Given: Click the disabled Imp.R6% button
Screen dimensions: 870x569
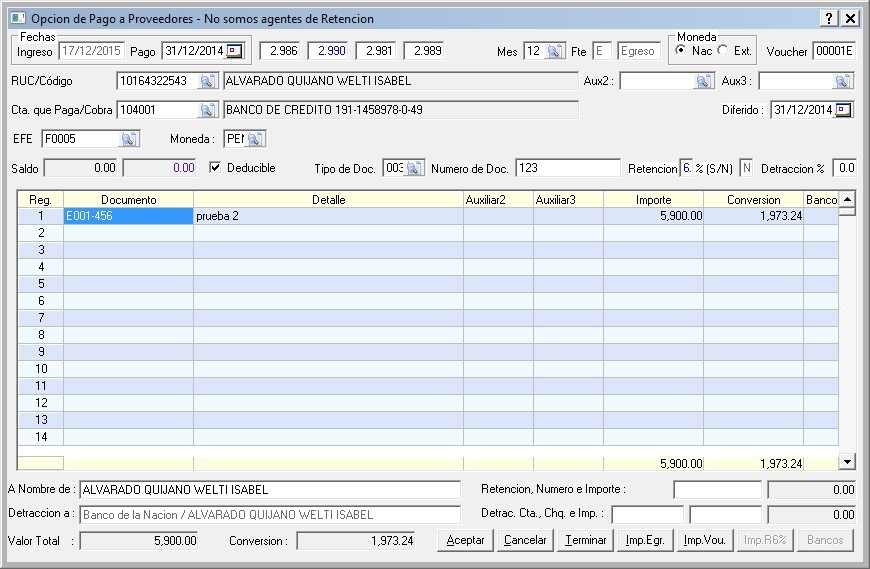Looking at the screenshot, I should coord(765,540).
